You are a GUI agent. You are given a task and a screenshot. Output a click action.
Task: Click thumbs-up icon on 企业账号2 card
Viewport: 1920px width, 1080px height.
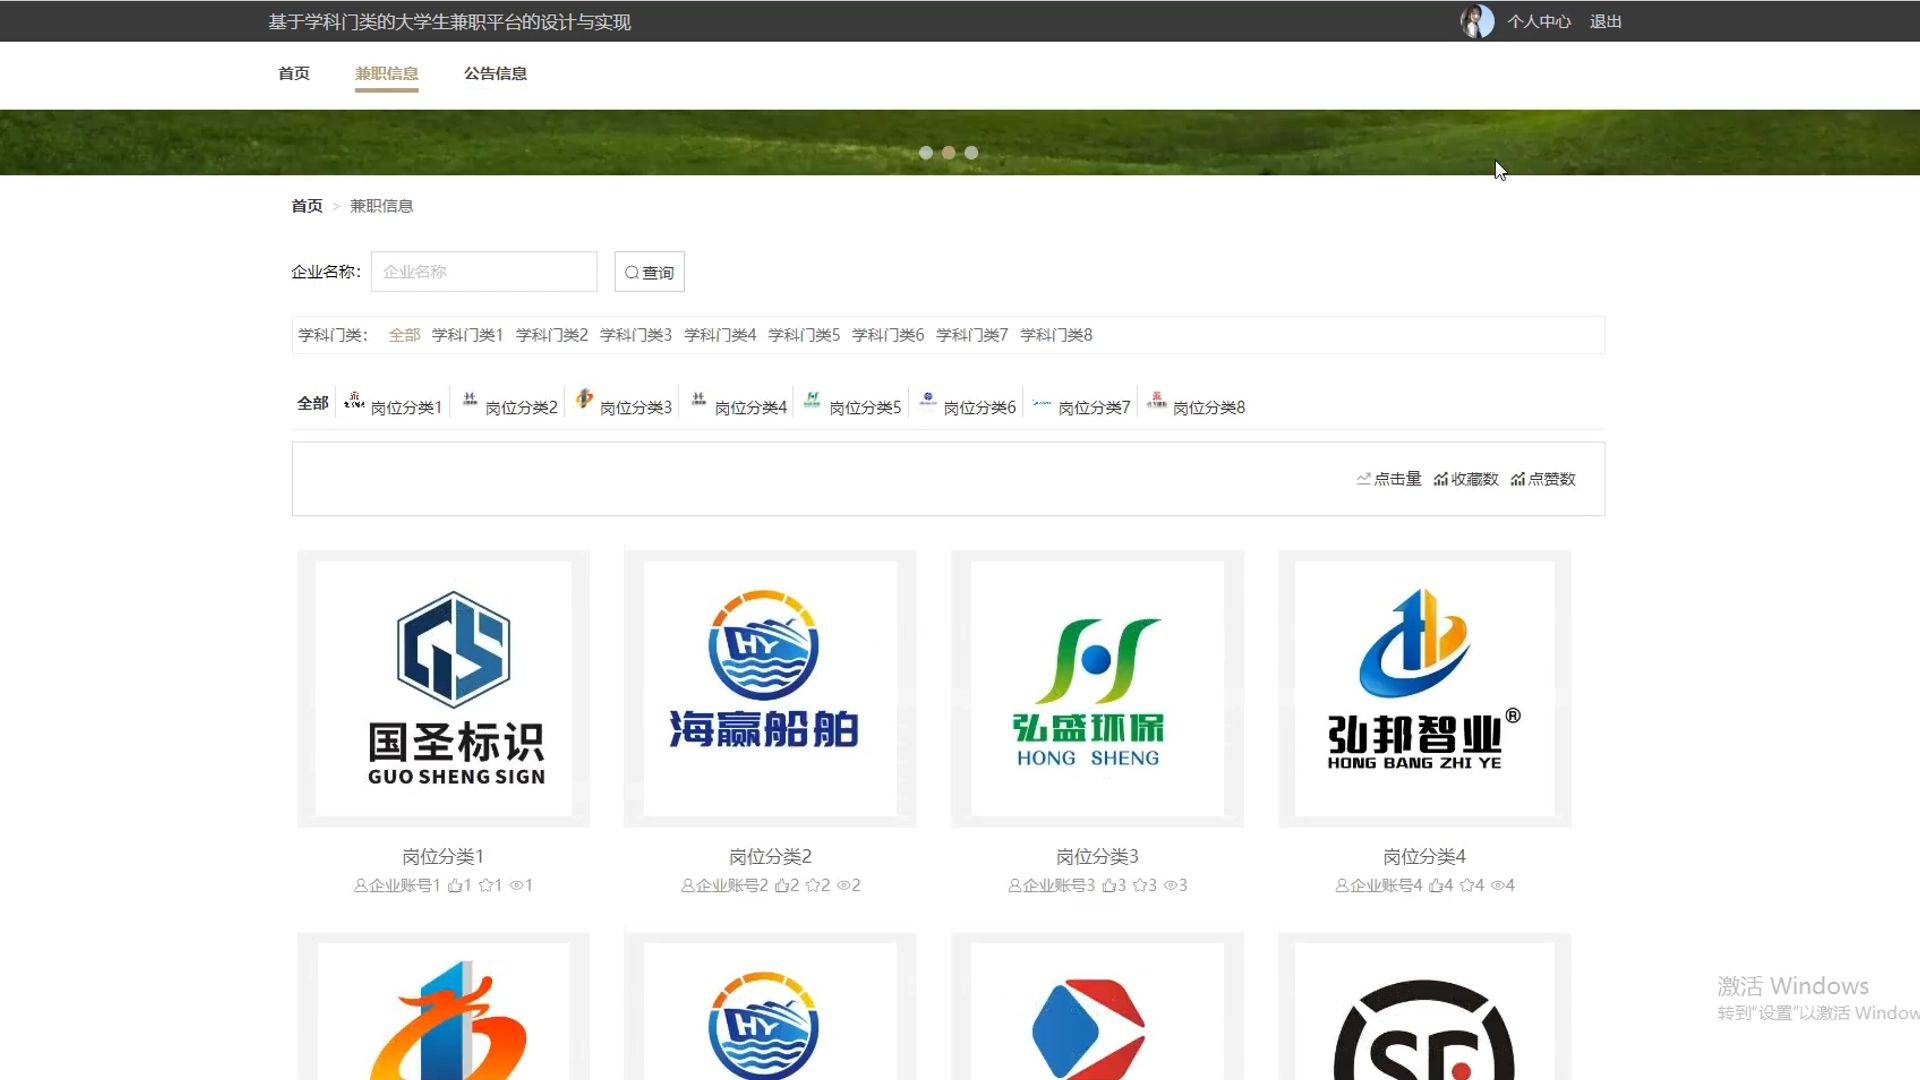[x=782, y=885]
